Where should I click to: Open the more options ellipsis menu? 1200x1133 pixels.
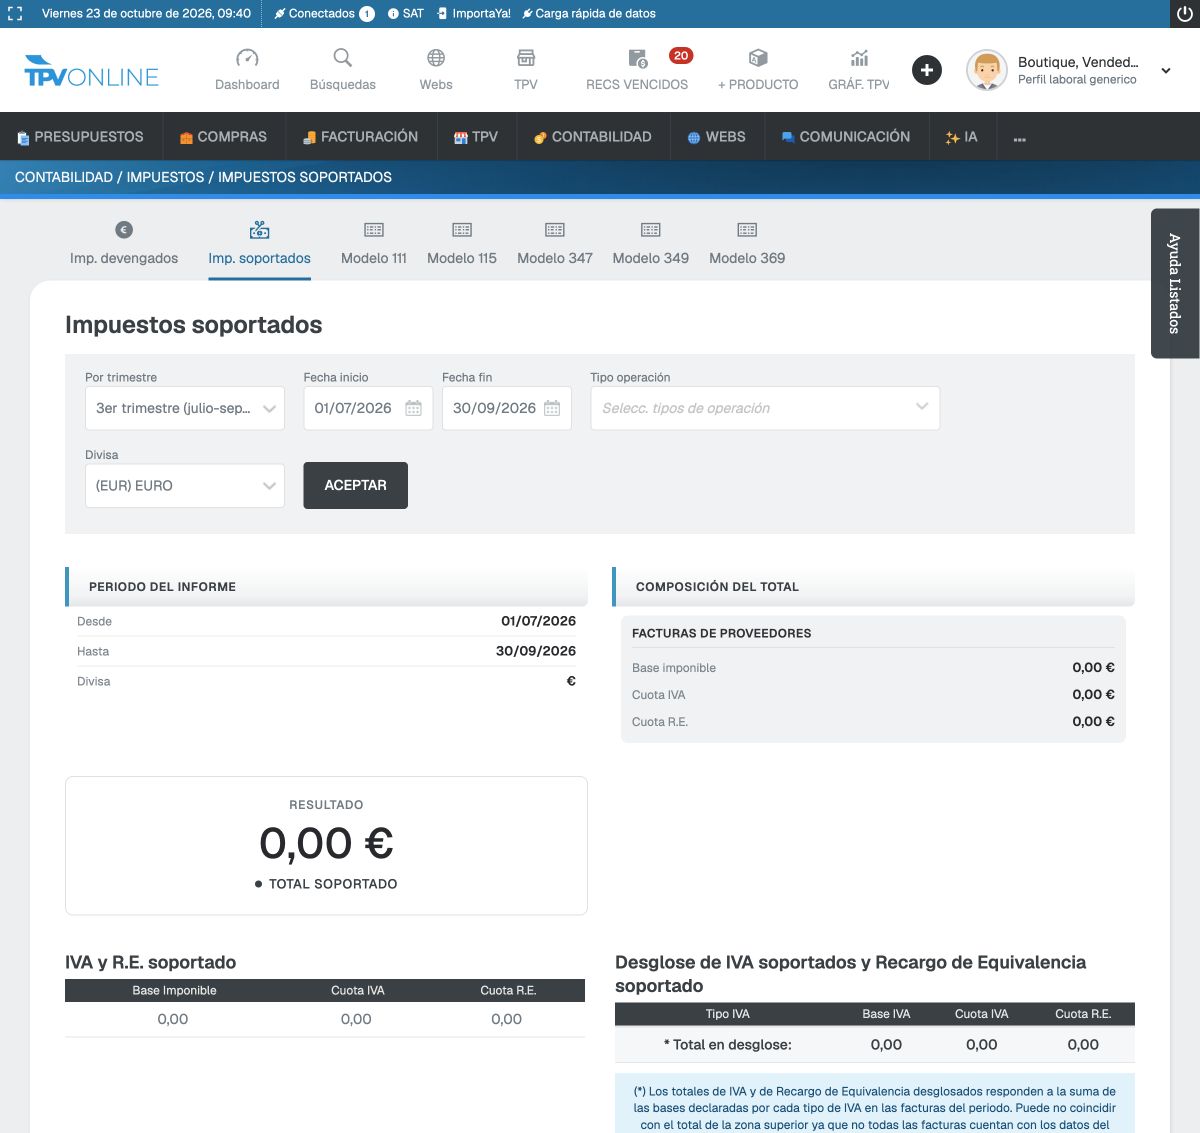click(x=1020, y=137)
